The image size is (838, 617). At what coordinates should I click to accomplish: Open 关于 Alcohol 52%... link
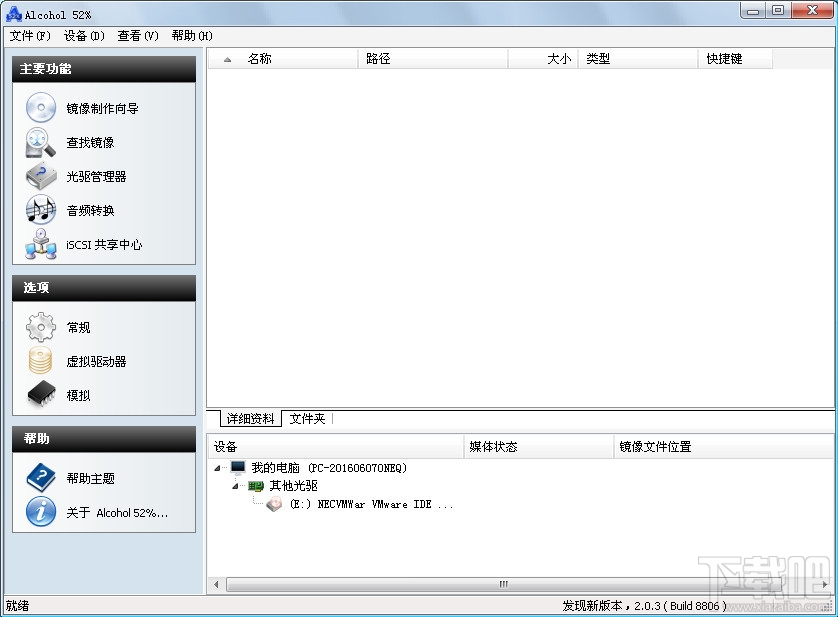click(x=117, y=513)
